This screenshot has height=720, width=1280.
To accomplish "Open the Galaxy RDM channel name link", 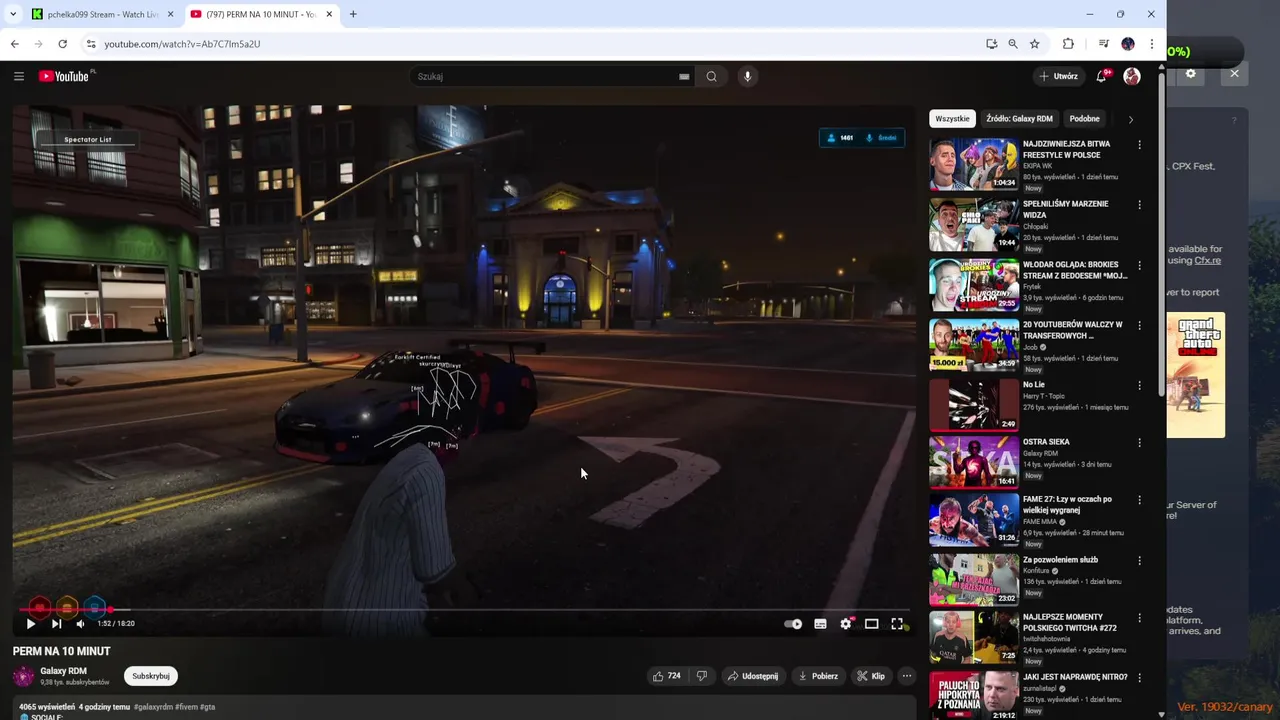I will [x=63, y=671].
